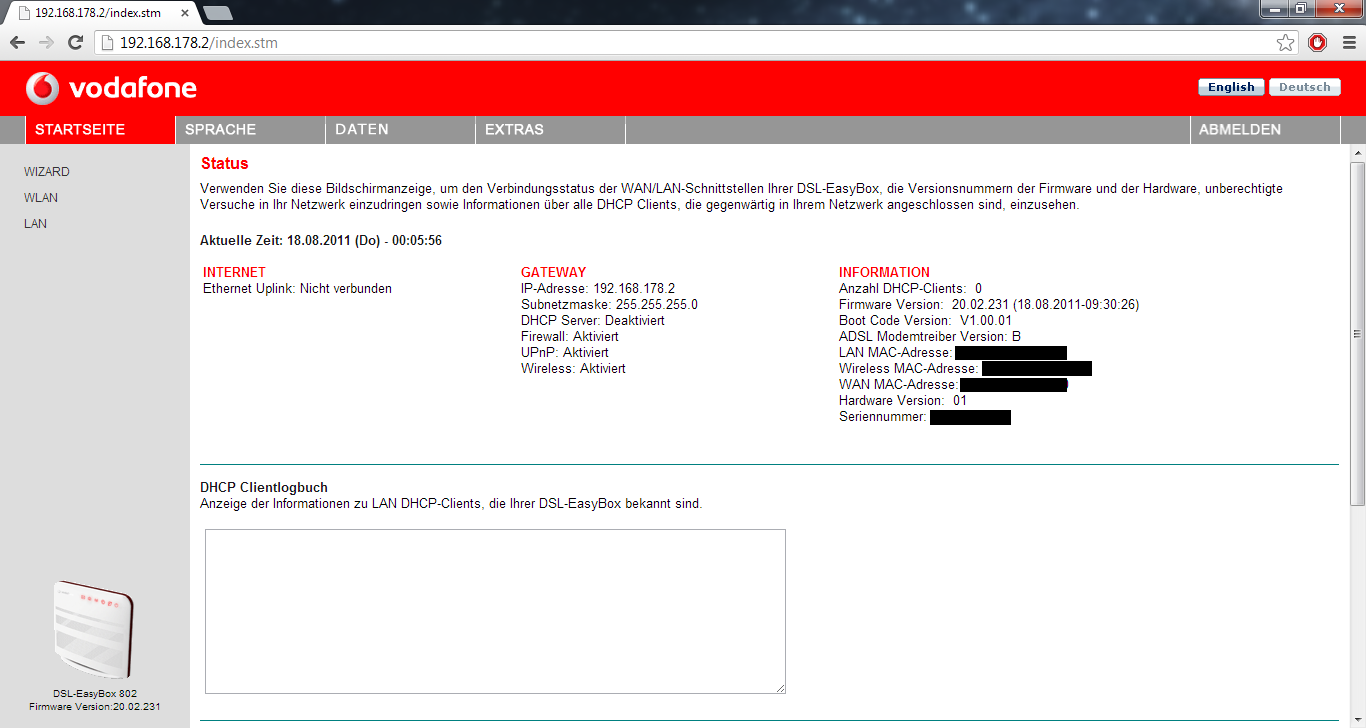Click the resize grip of the DHCP text area
This screenshot has height=728, width=1366.
pos(779,687)
